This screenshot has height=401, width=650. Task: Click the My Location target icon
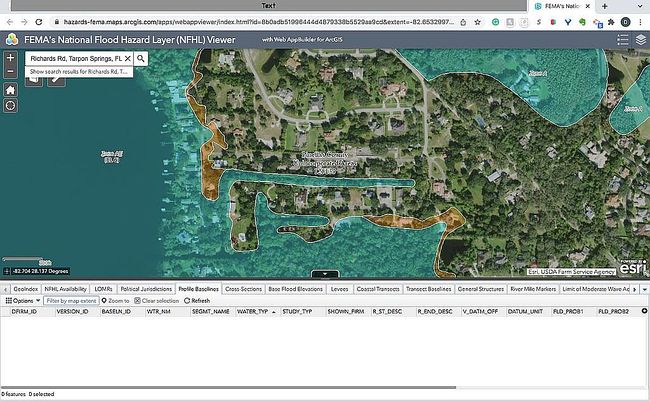pyautogui.click(x=10, y=106)
